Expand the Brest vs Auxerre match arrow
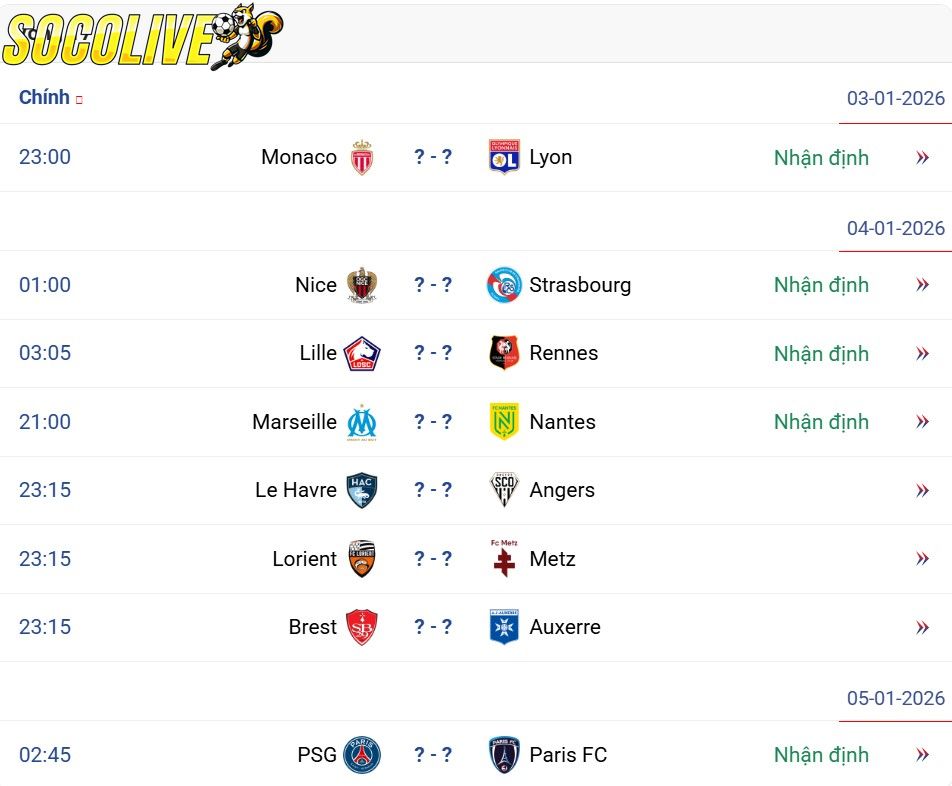This screenshot has height=786, width=952. point(922,627)
